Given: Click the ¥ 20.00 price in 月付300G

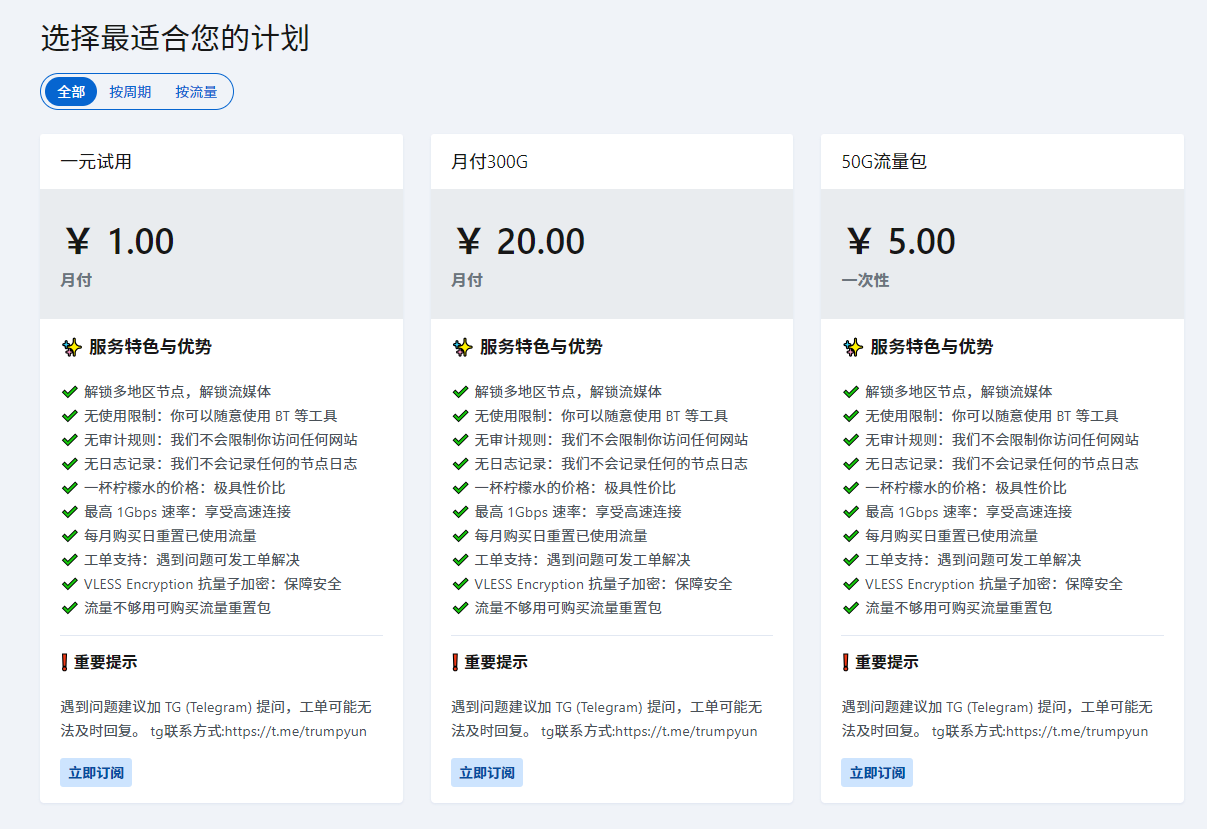Looking at the screenshot, I should pos(520,242).
